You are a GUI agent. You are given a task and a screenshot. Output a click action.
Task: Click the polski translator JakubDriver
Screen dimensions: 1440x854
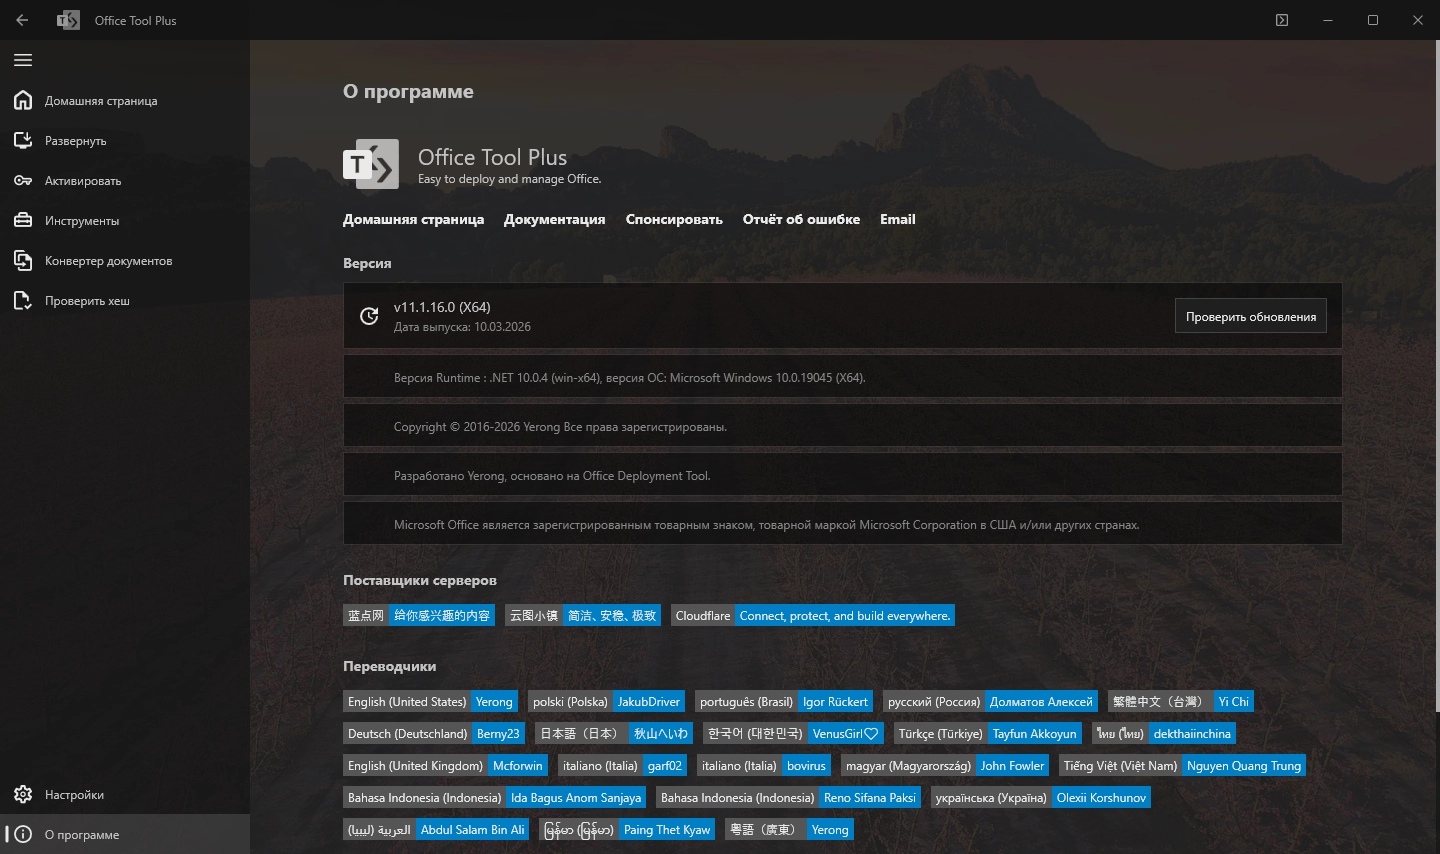[648, 701]
